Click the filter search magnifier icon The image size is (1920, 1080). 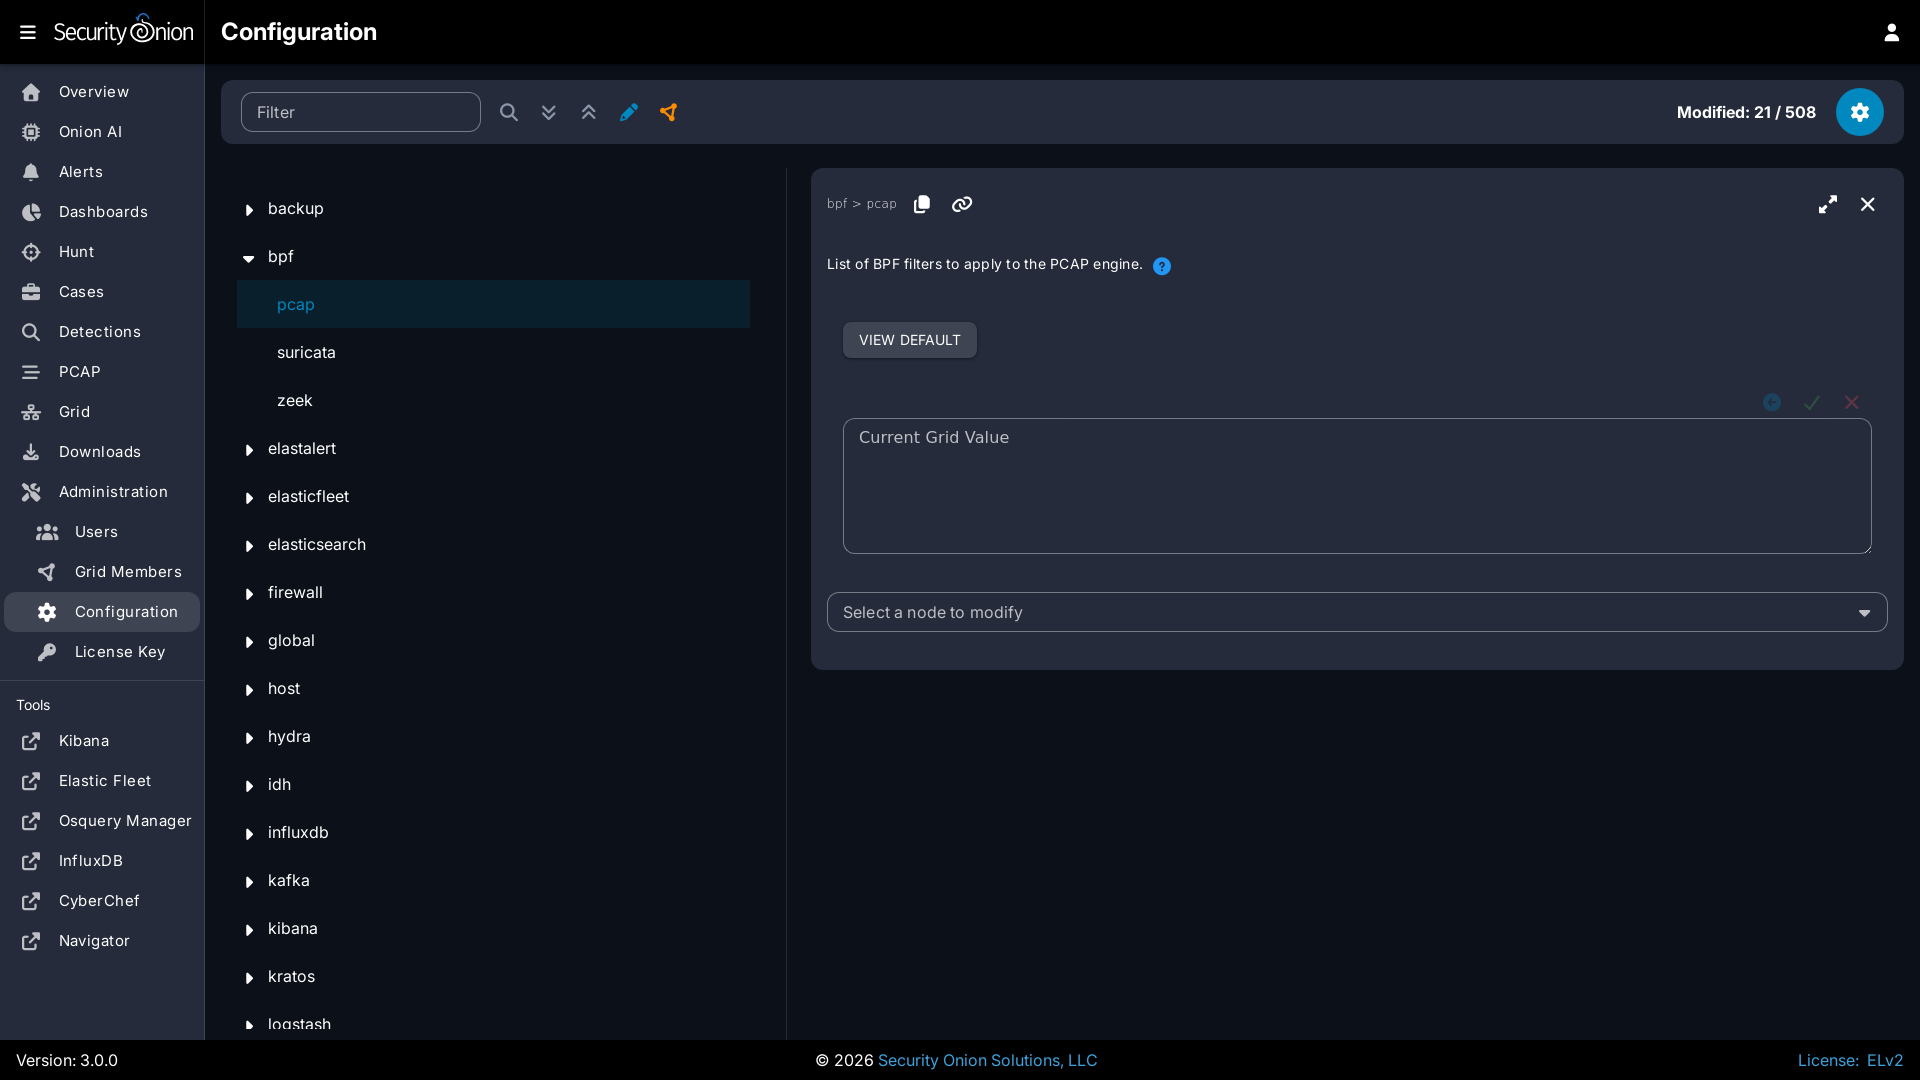509,112
